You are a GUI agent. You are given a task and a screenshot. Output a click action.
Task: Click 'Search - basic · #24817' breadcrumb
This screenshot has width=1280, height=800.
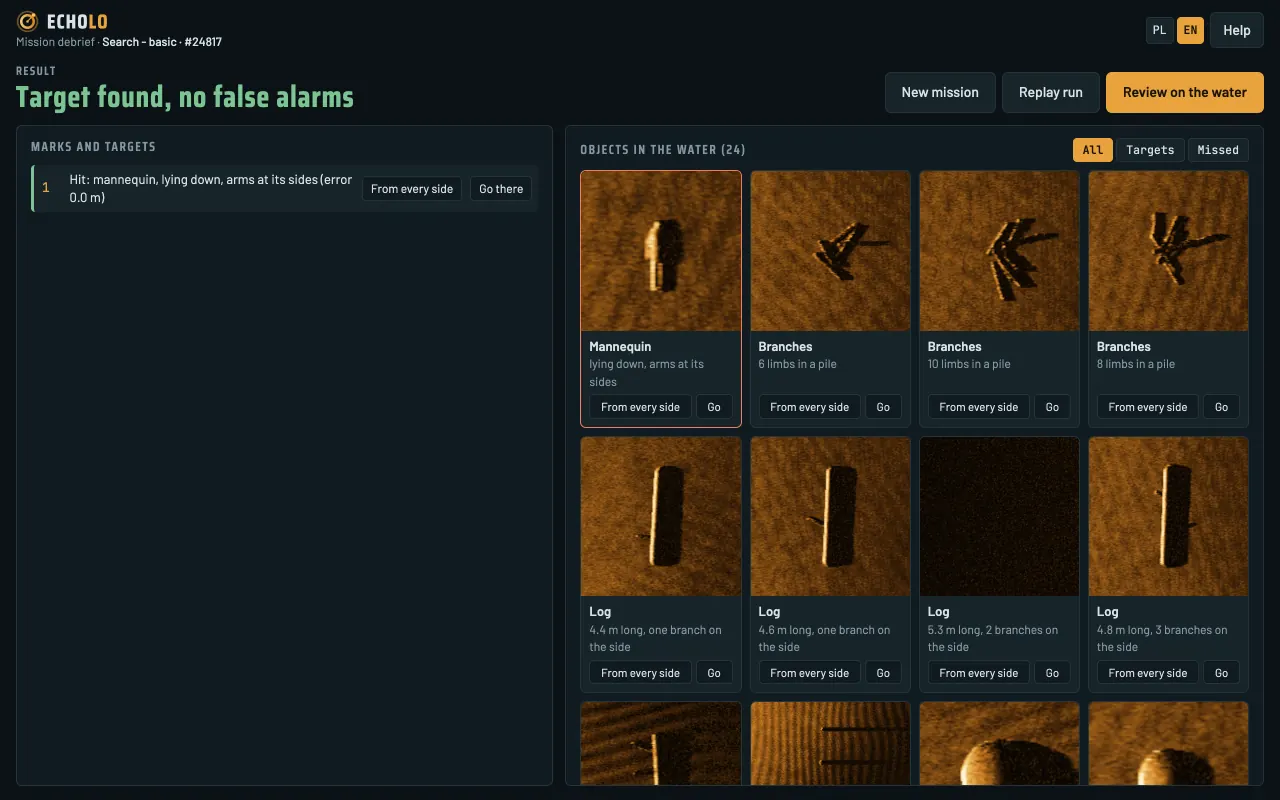162,42
